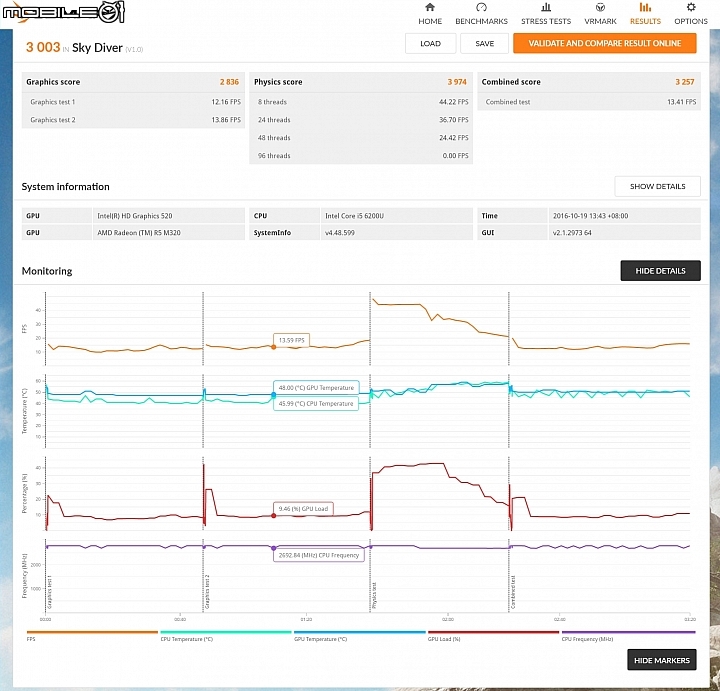Viewport: 720px width, 691px height.
Task: Click the Graphics score value 2 836
Action: [x=229, y=82]
